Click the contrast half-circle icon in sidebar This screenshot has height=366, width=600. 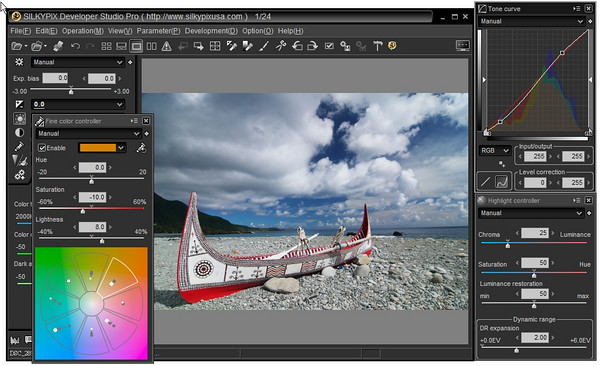click(x=19, y=132)
